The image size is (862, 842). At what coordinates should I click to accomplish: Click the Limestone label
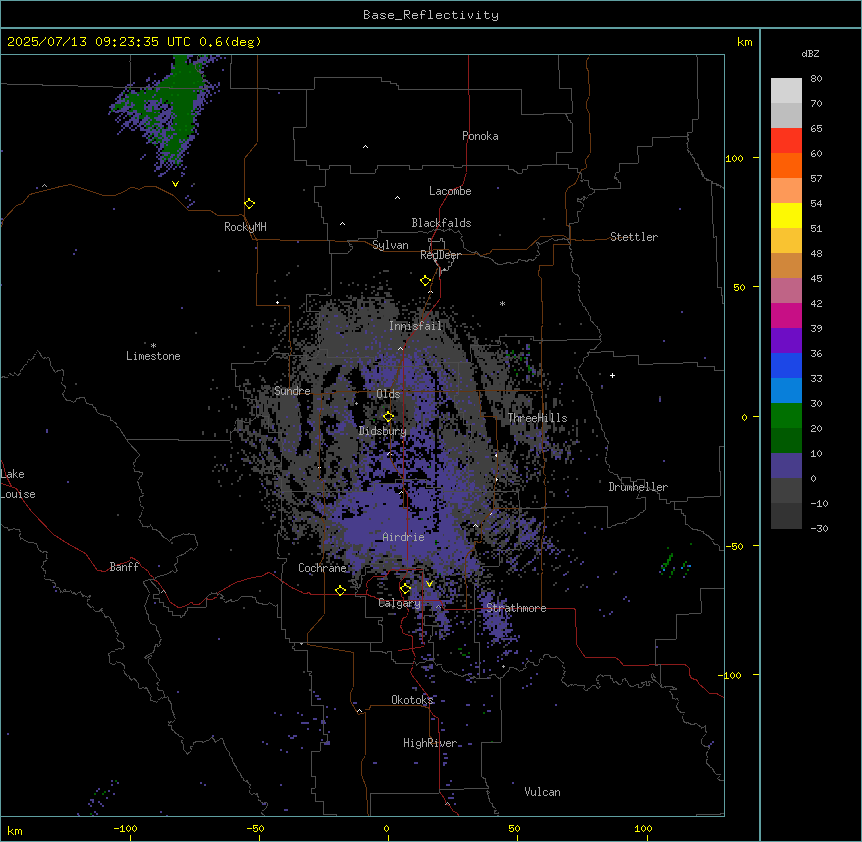pos(153,356)
